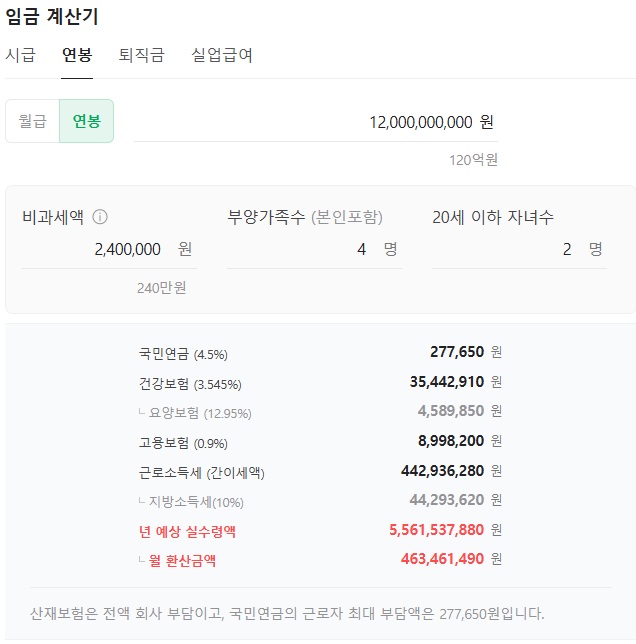
Task: Click the info icon beside 비과세액
Action: (100, 217)
